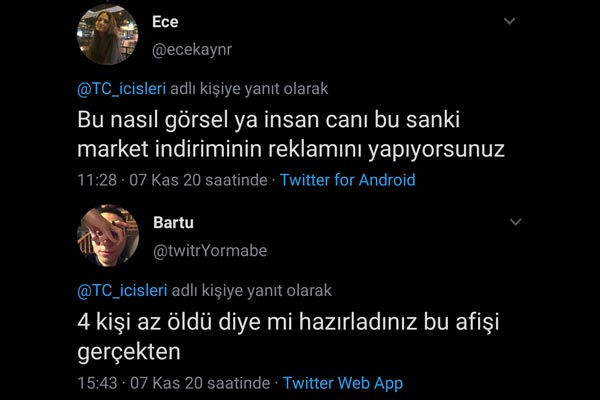
Task: Open the tweet starting "4 kişi az öldü"
Action: tap(288, 337)
